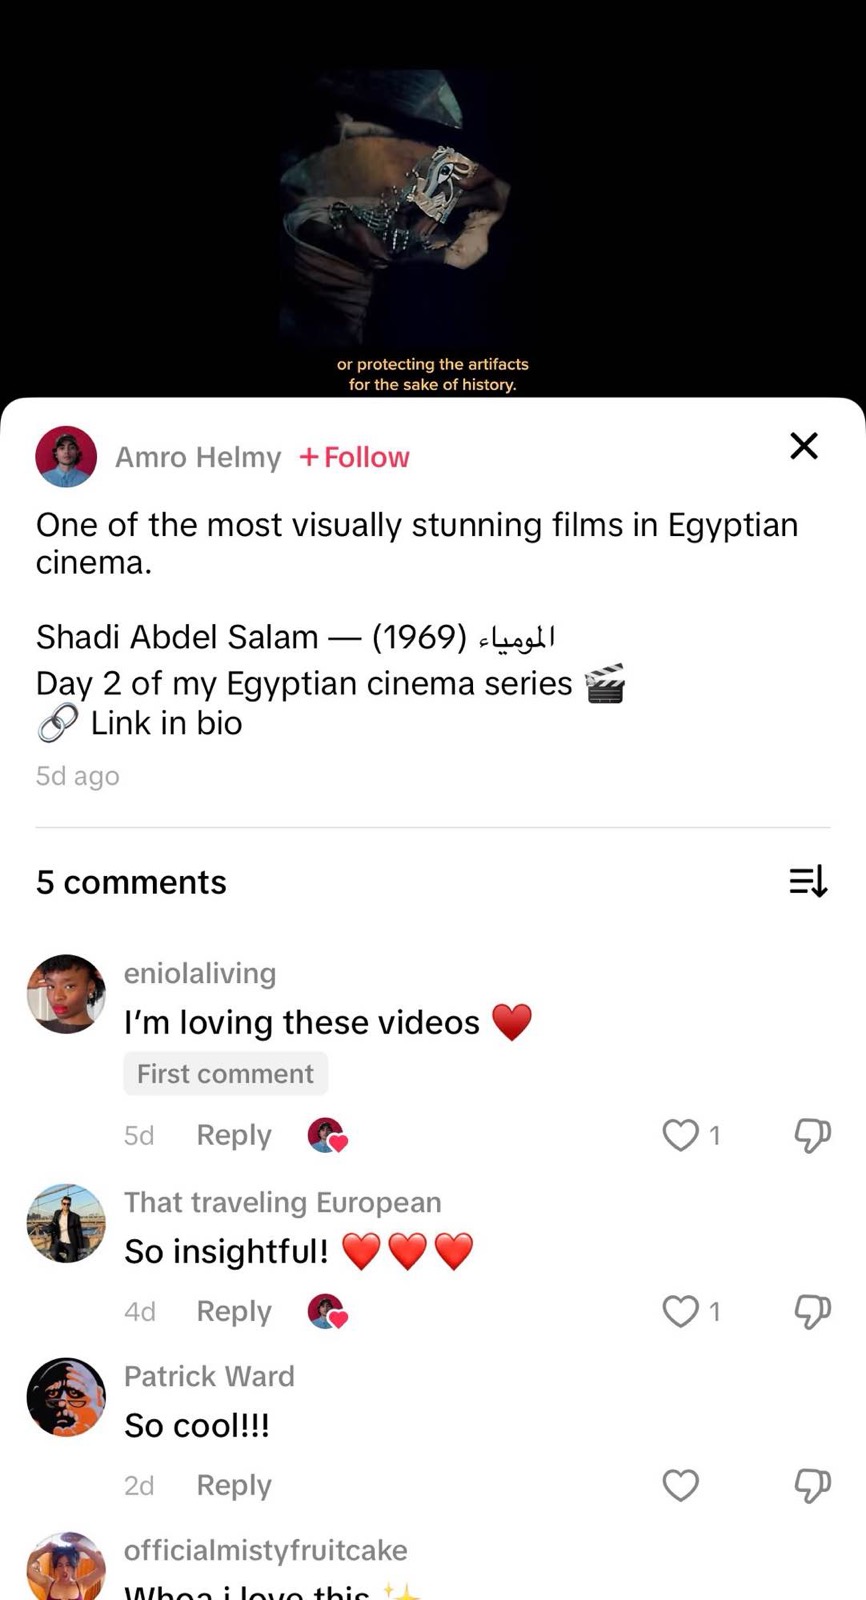866x1600 pixels.
Task: Open Amro Helmy's profile picture
Action: 66,457
